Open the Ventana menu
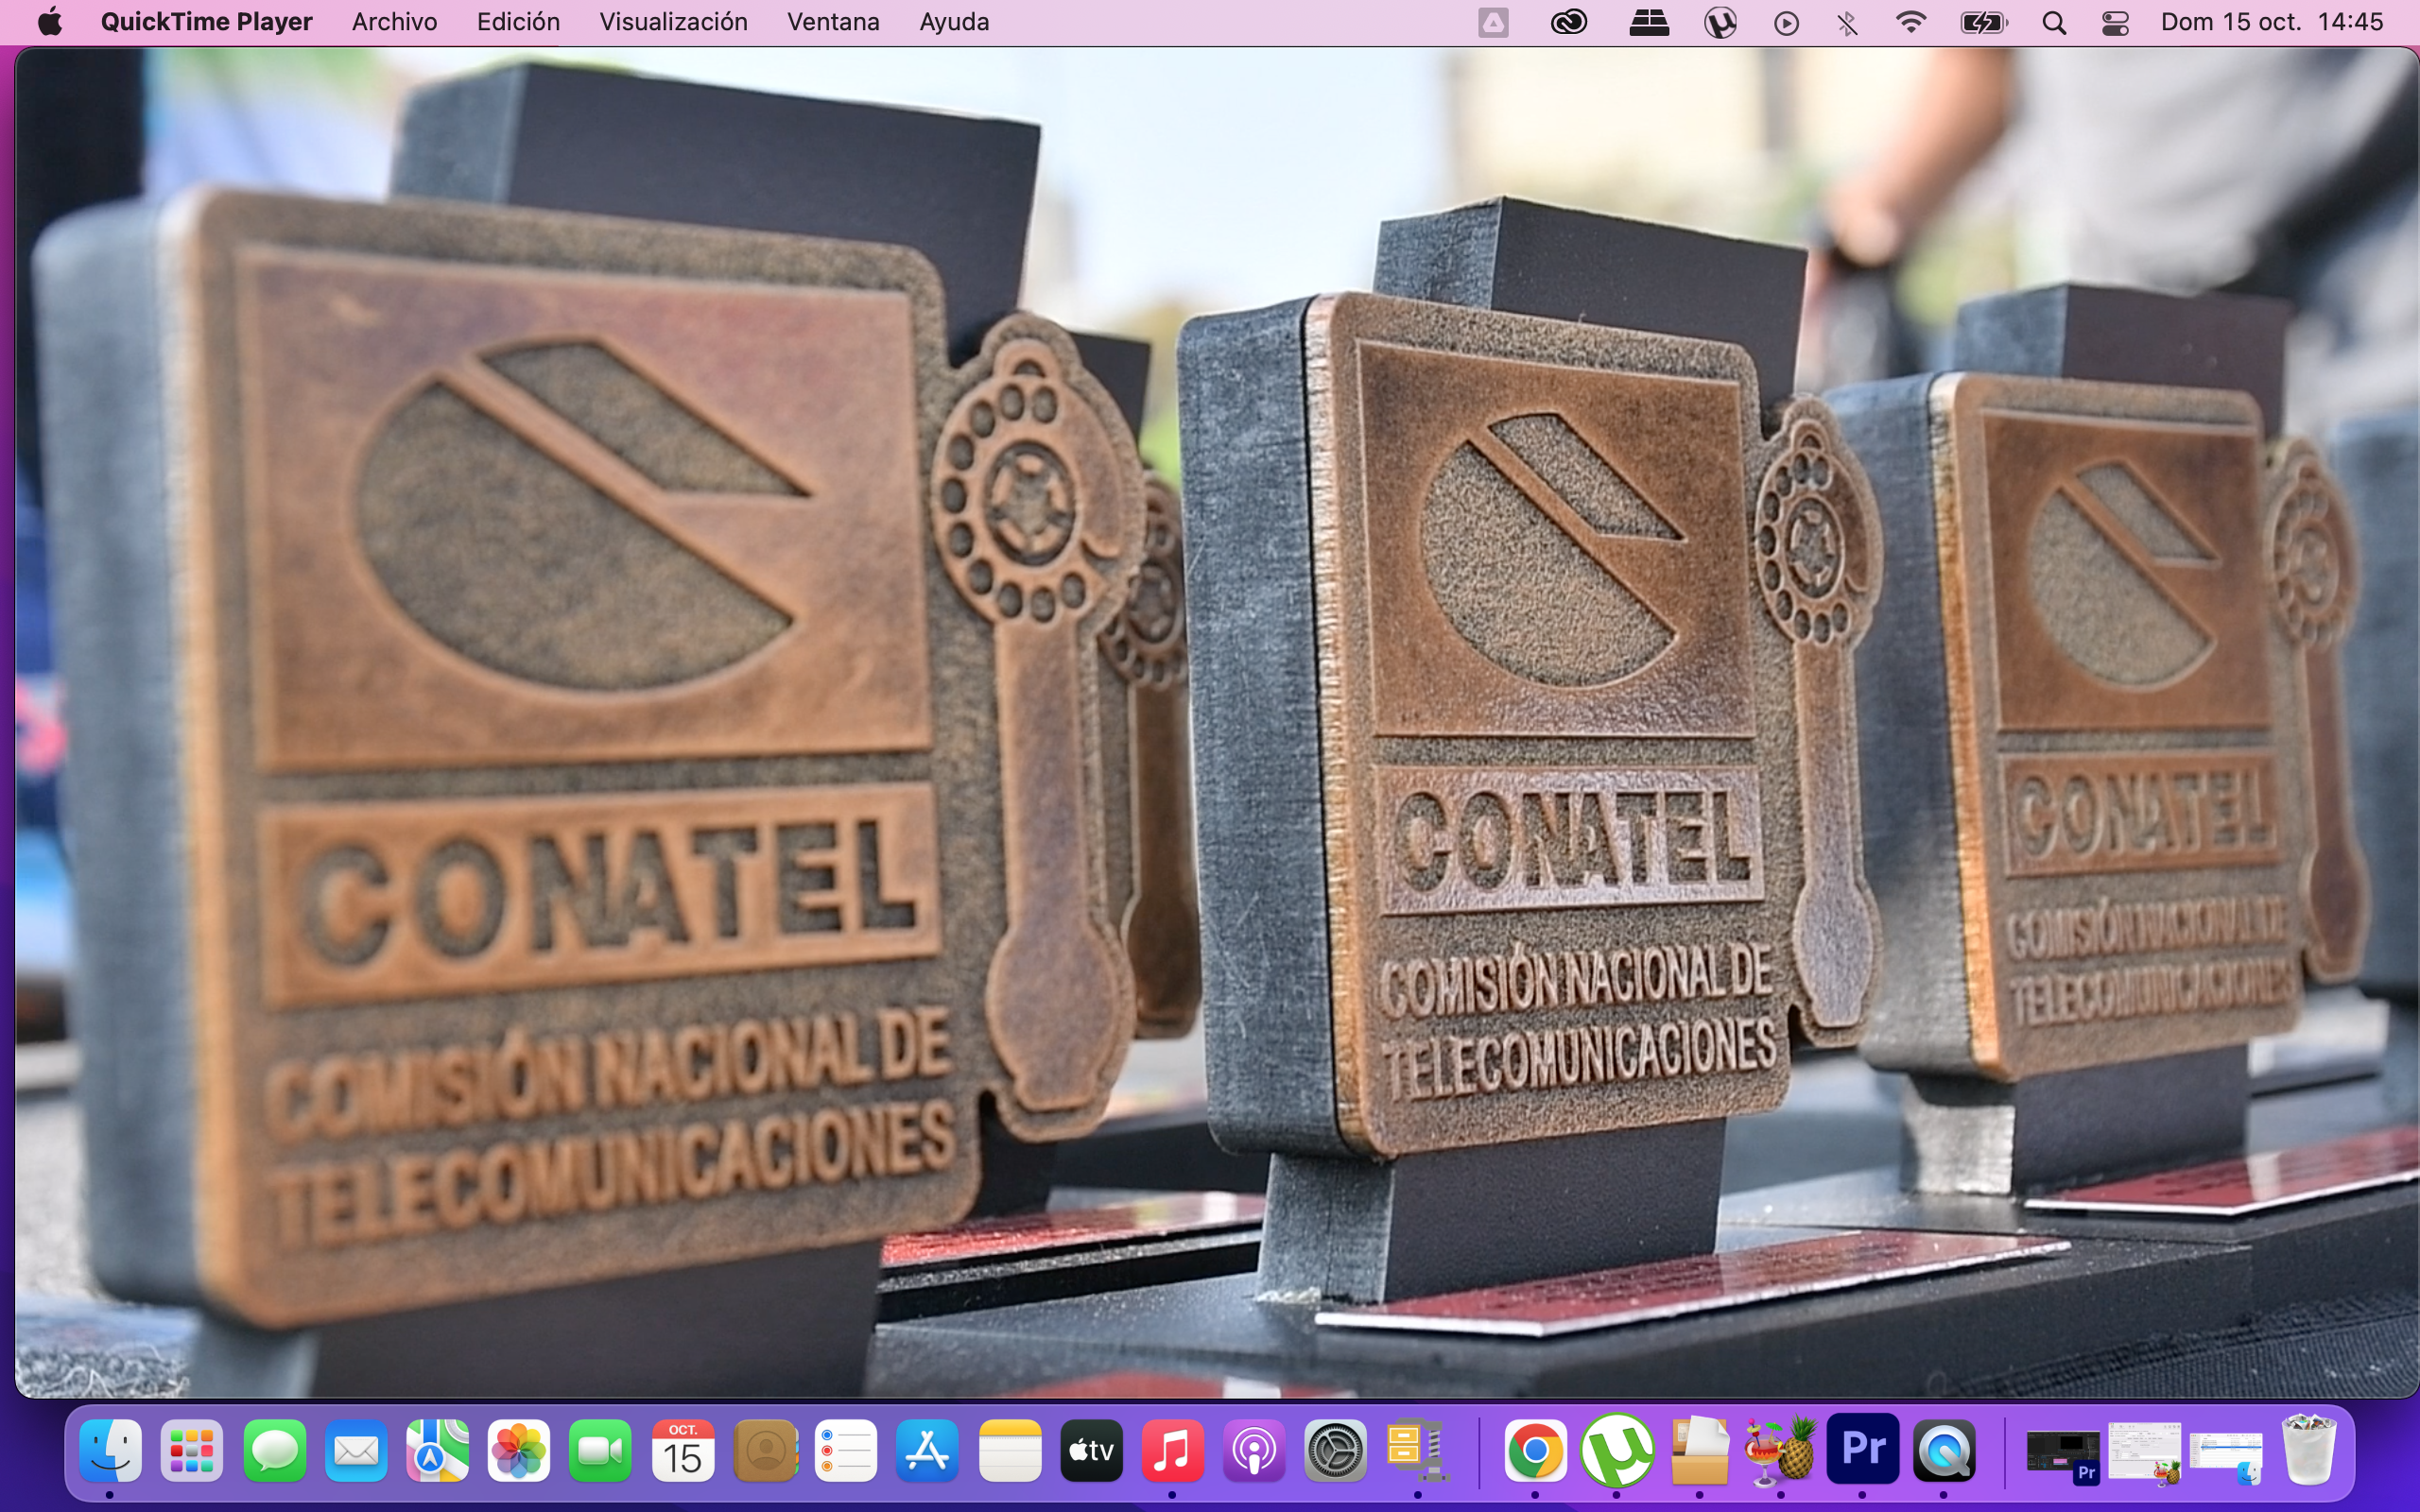 pos(833,22)
